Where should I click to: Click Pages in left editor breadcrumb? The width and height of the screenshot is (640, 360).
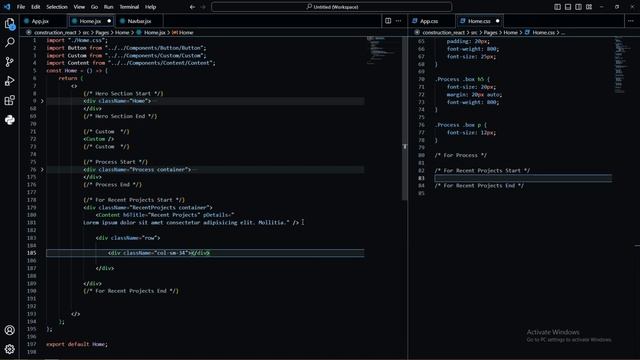tap(102, 32)
